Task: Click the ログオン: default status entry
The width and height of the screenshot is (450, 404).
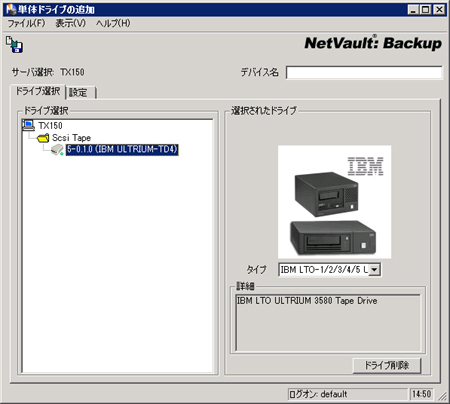Action: pyautogui.click(x=347, y=394)
